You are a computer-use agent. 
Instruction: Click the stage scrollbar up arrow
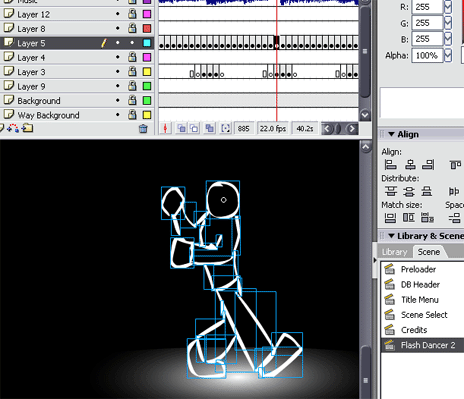coord(366,146)
